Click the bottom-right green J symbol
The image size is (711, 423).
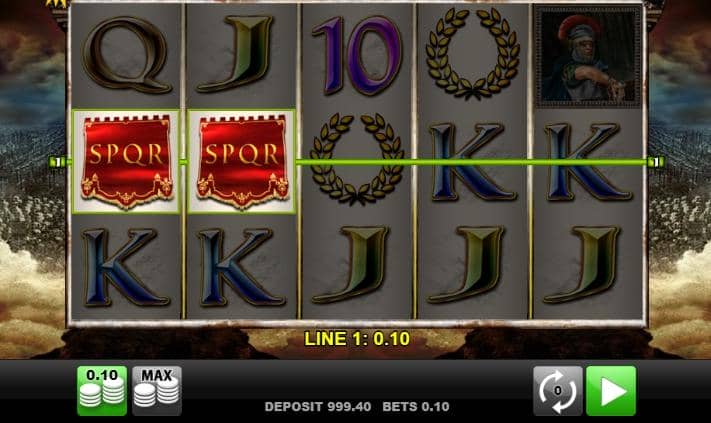(582, 265)
